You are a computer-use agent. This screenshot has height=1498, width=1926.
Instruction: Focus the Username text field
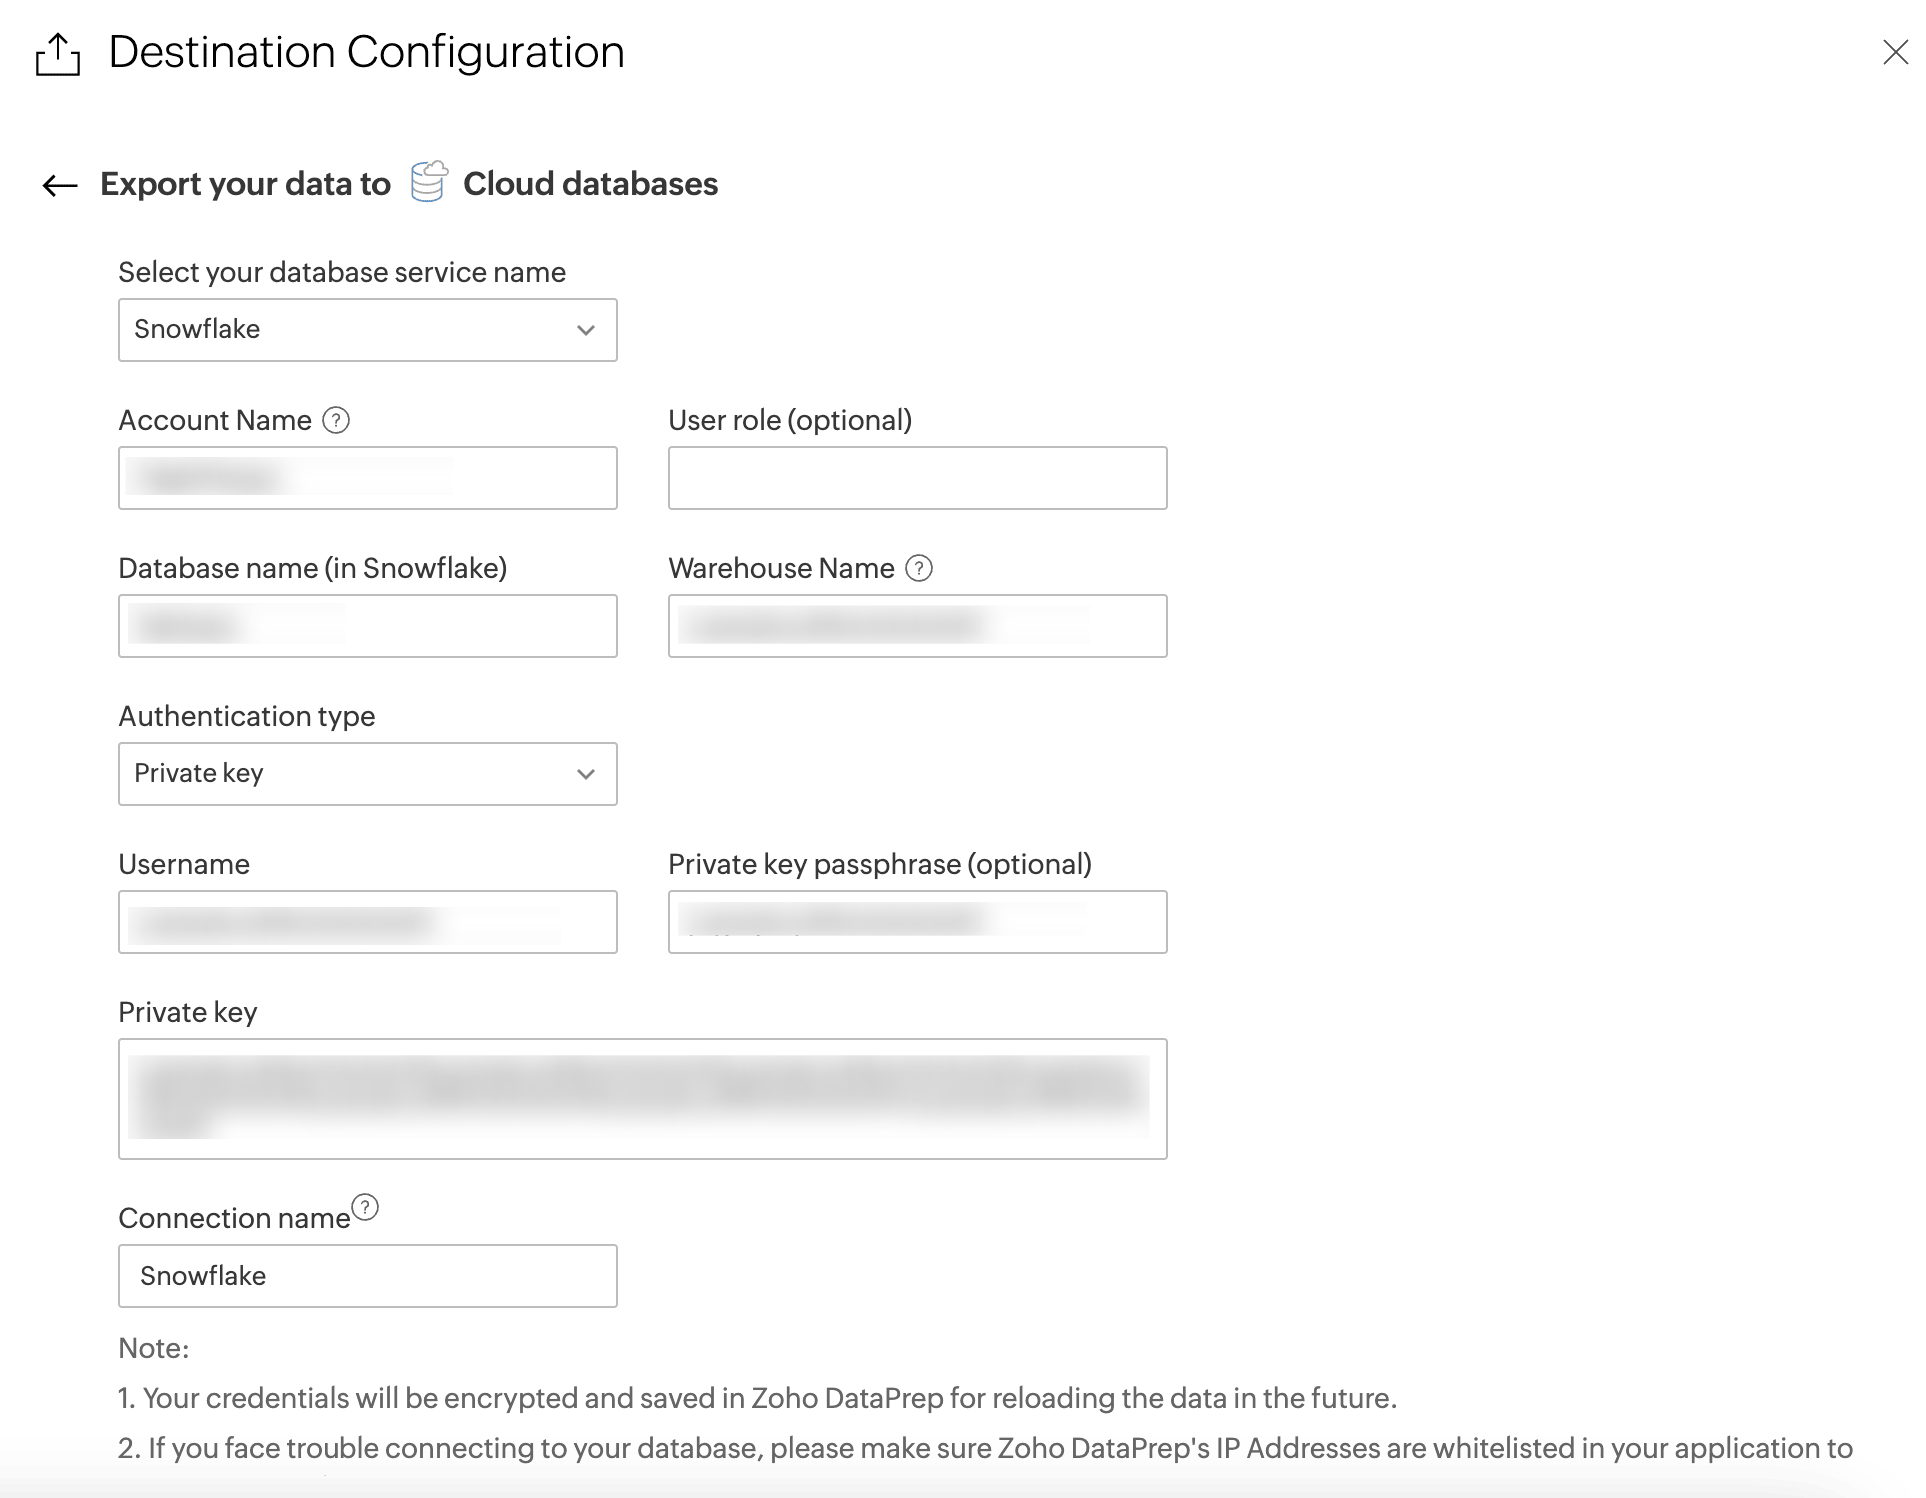click(x=367, y=922)
